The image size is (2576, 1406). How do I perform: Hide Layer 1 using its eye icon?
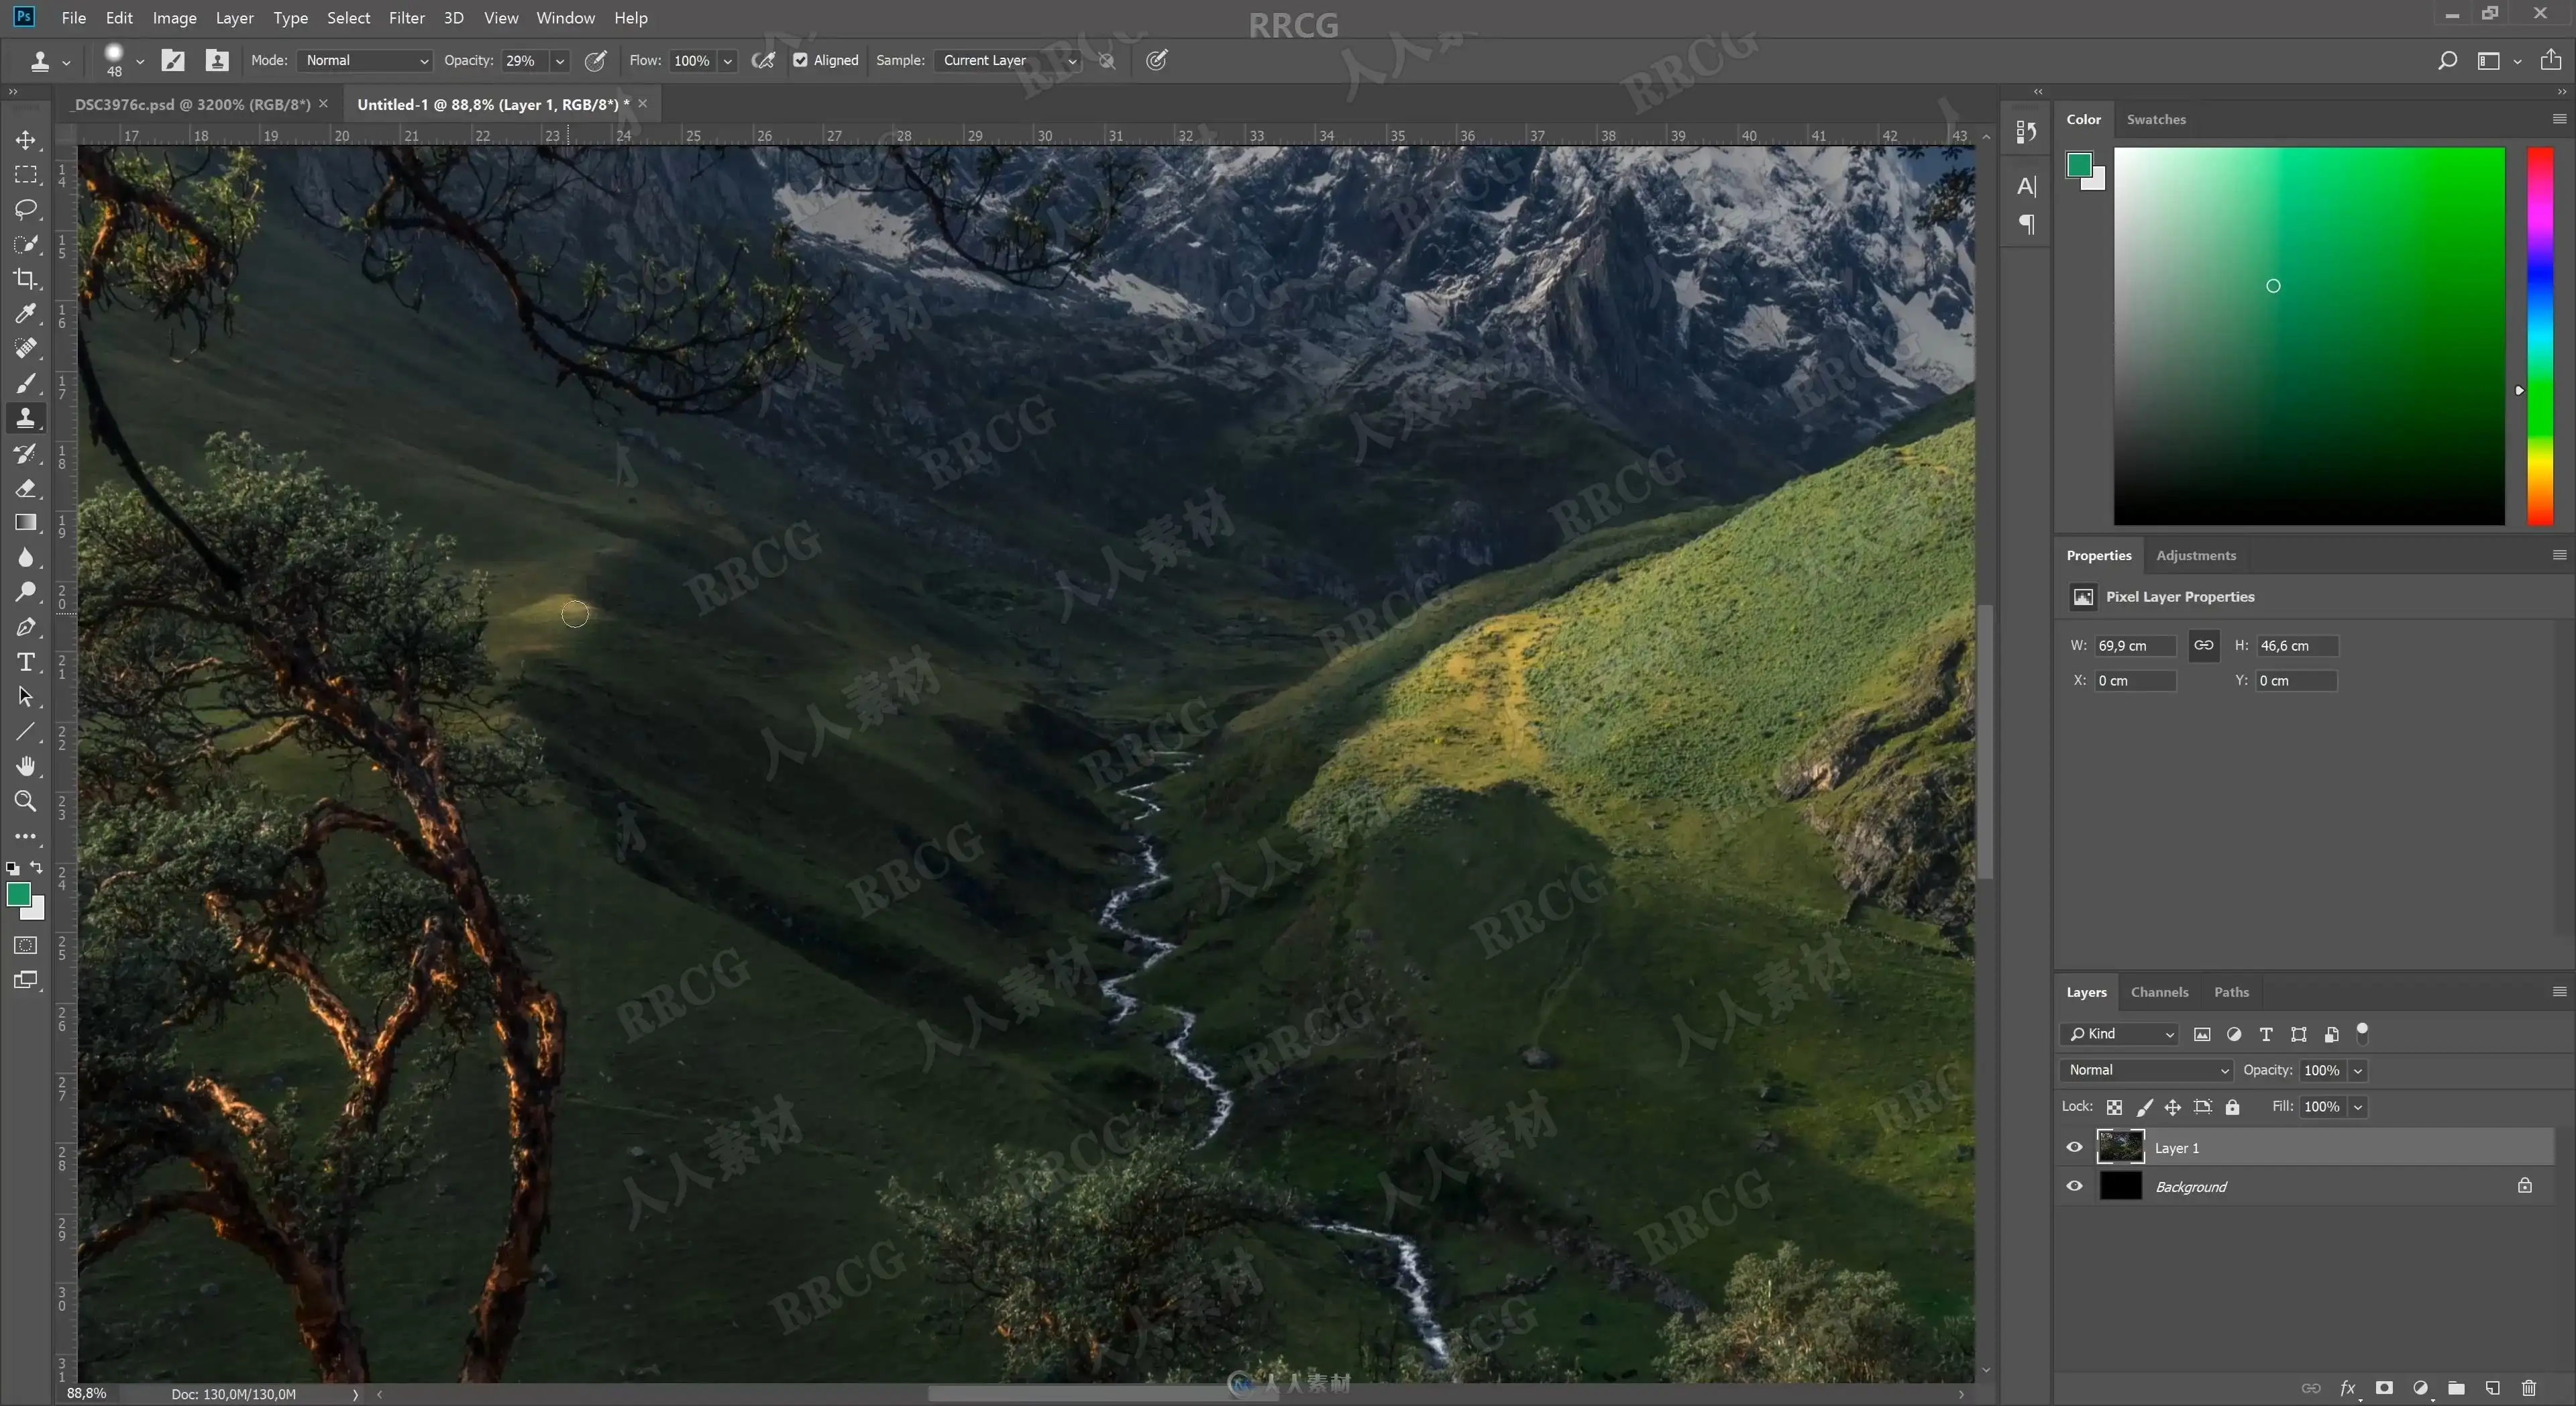click(x=2075, y=1147)
